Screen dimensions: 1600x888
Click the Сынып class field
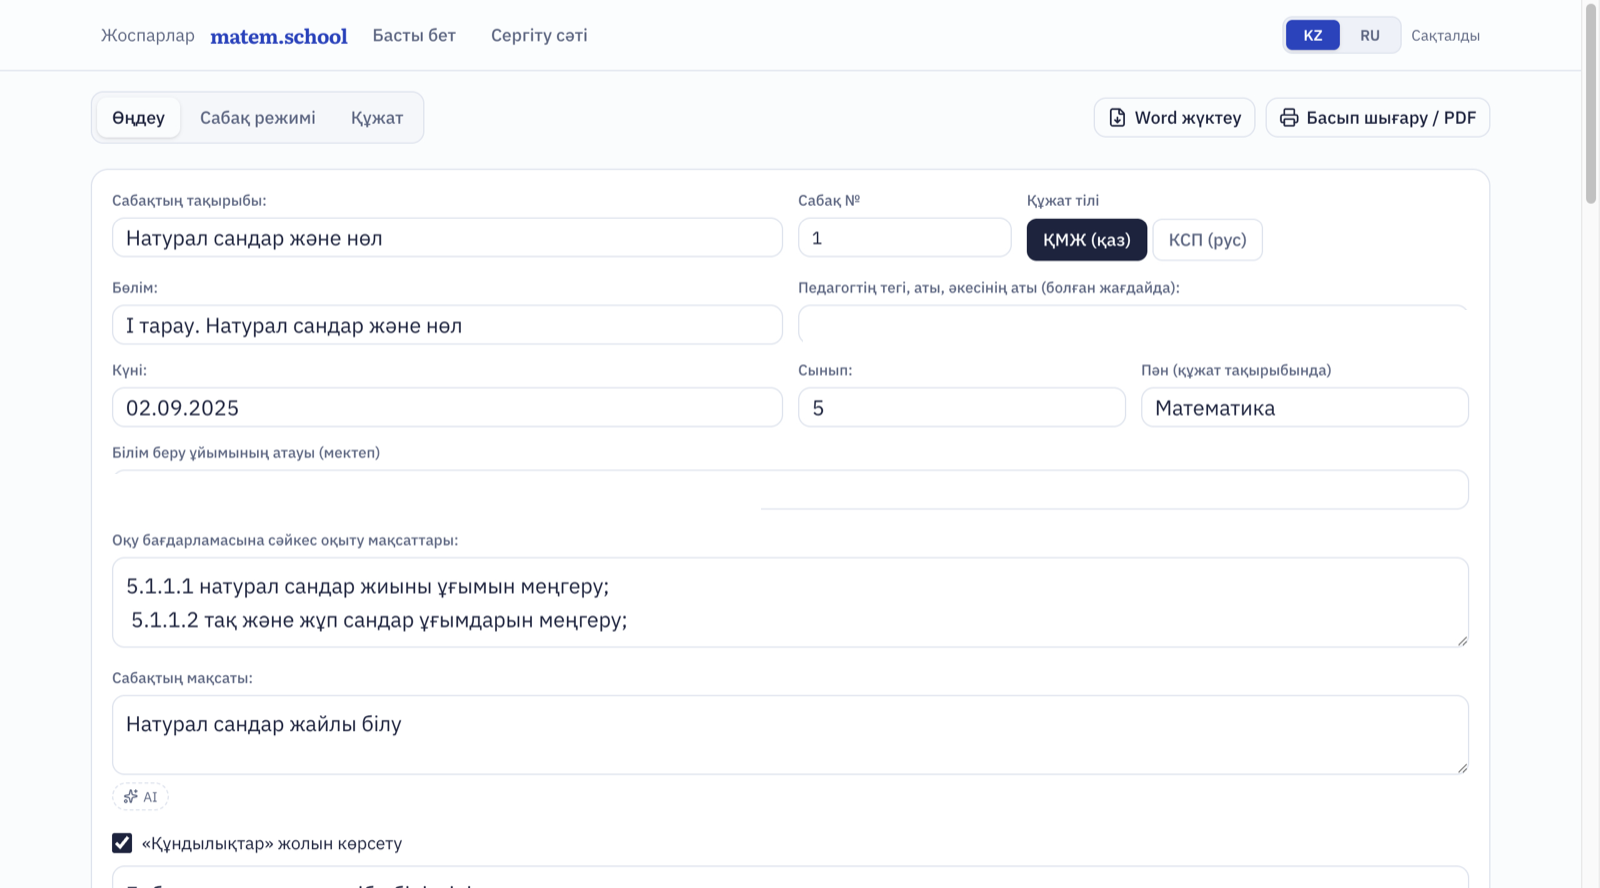(x=962, y=407)
